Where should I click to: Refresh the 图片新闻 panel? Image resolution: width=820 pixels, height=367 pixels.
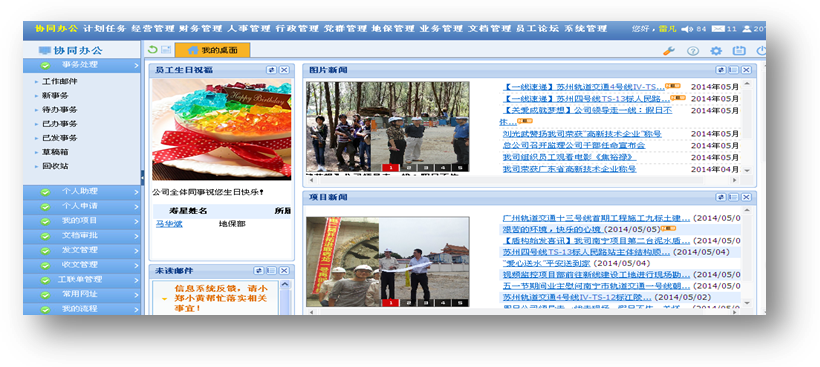(721, 70)
